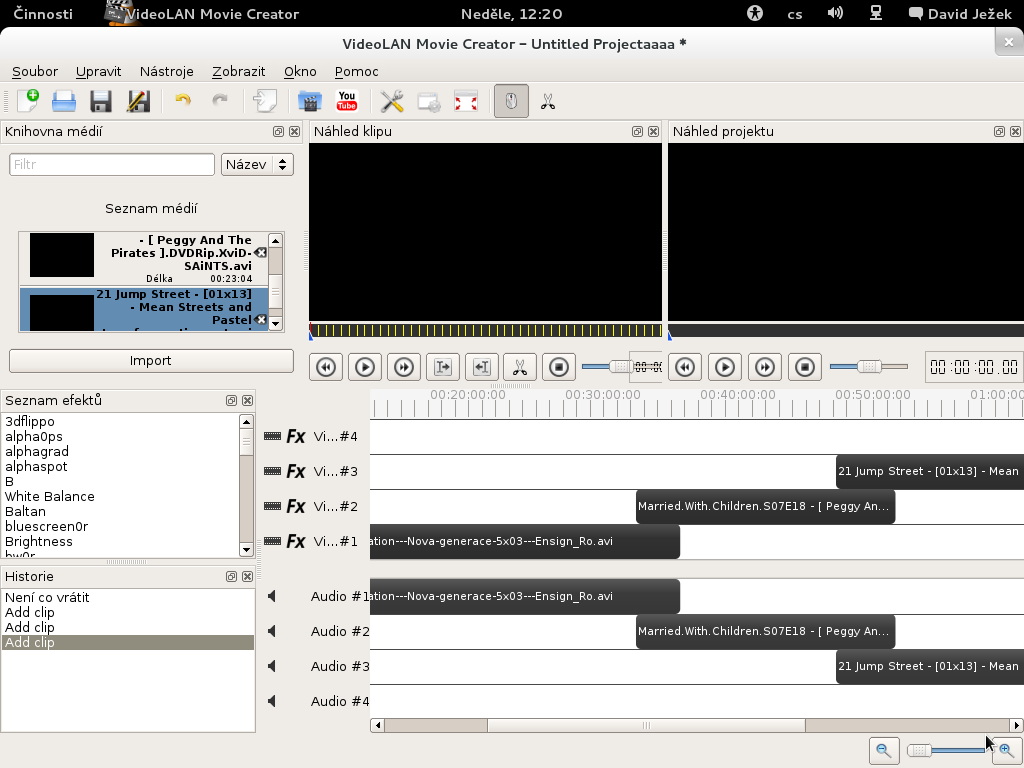Rewind the project preview
Screen dimensions: 1024x768
tap(685, 367)
